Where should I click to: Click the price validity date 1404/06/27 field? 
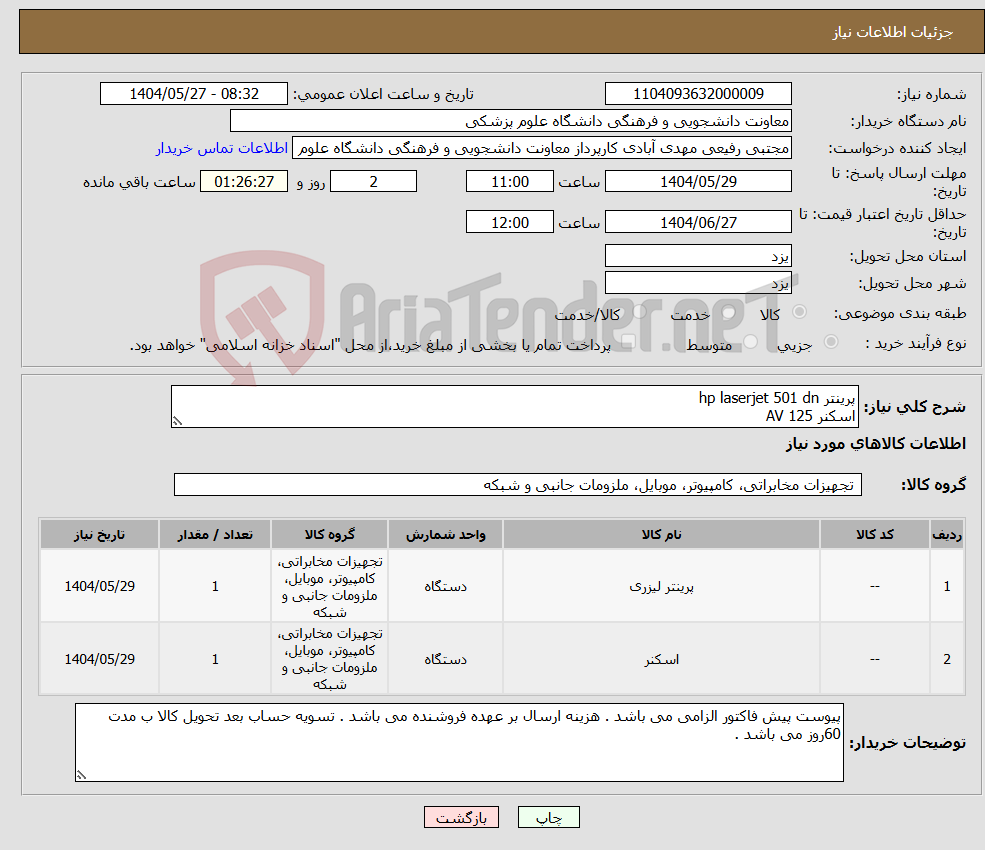[x=698, y=222]
